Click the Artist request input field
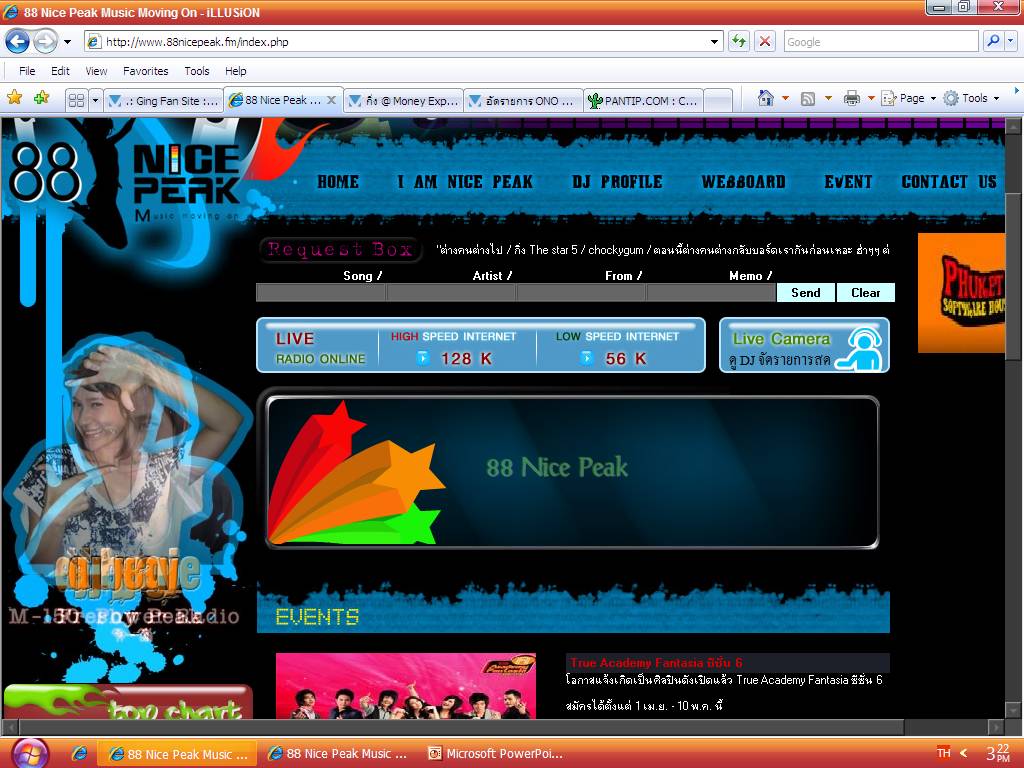Viewport: 1024px width, 768px height. pos(451,293)
